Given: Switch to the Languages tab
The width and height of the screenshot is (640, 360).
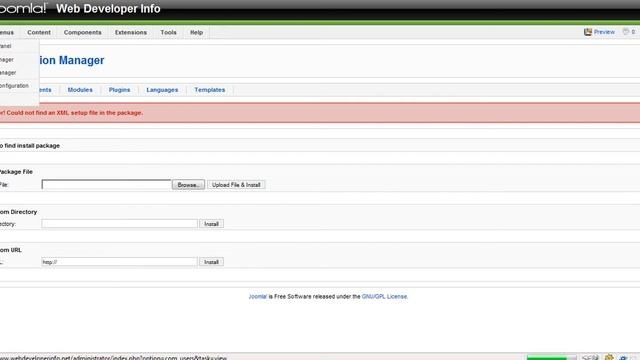Looking at the screenshot, I should [162, 90].
